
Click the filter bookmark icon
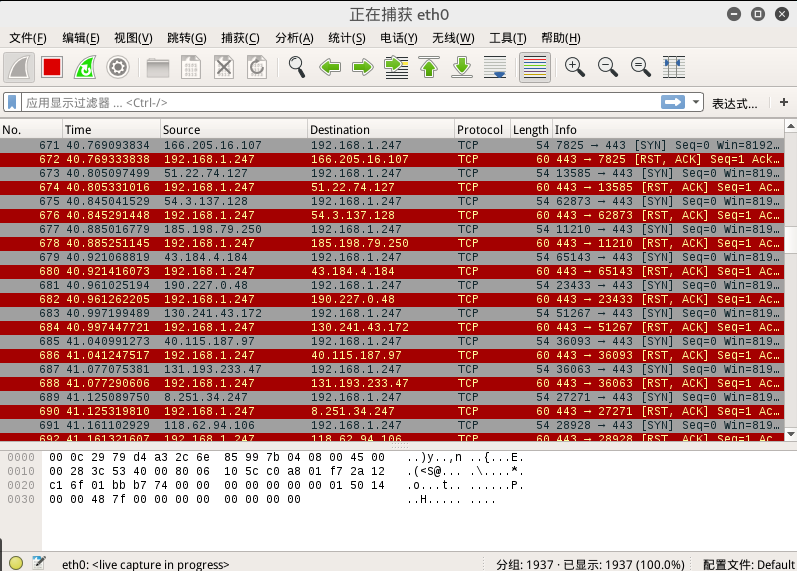12,102
